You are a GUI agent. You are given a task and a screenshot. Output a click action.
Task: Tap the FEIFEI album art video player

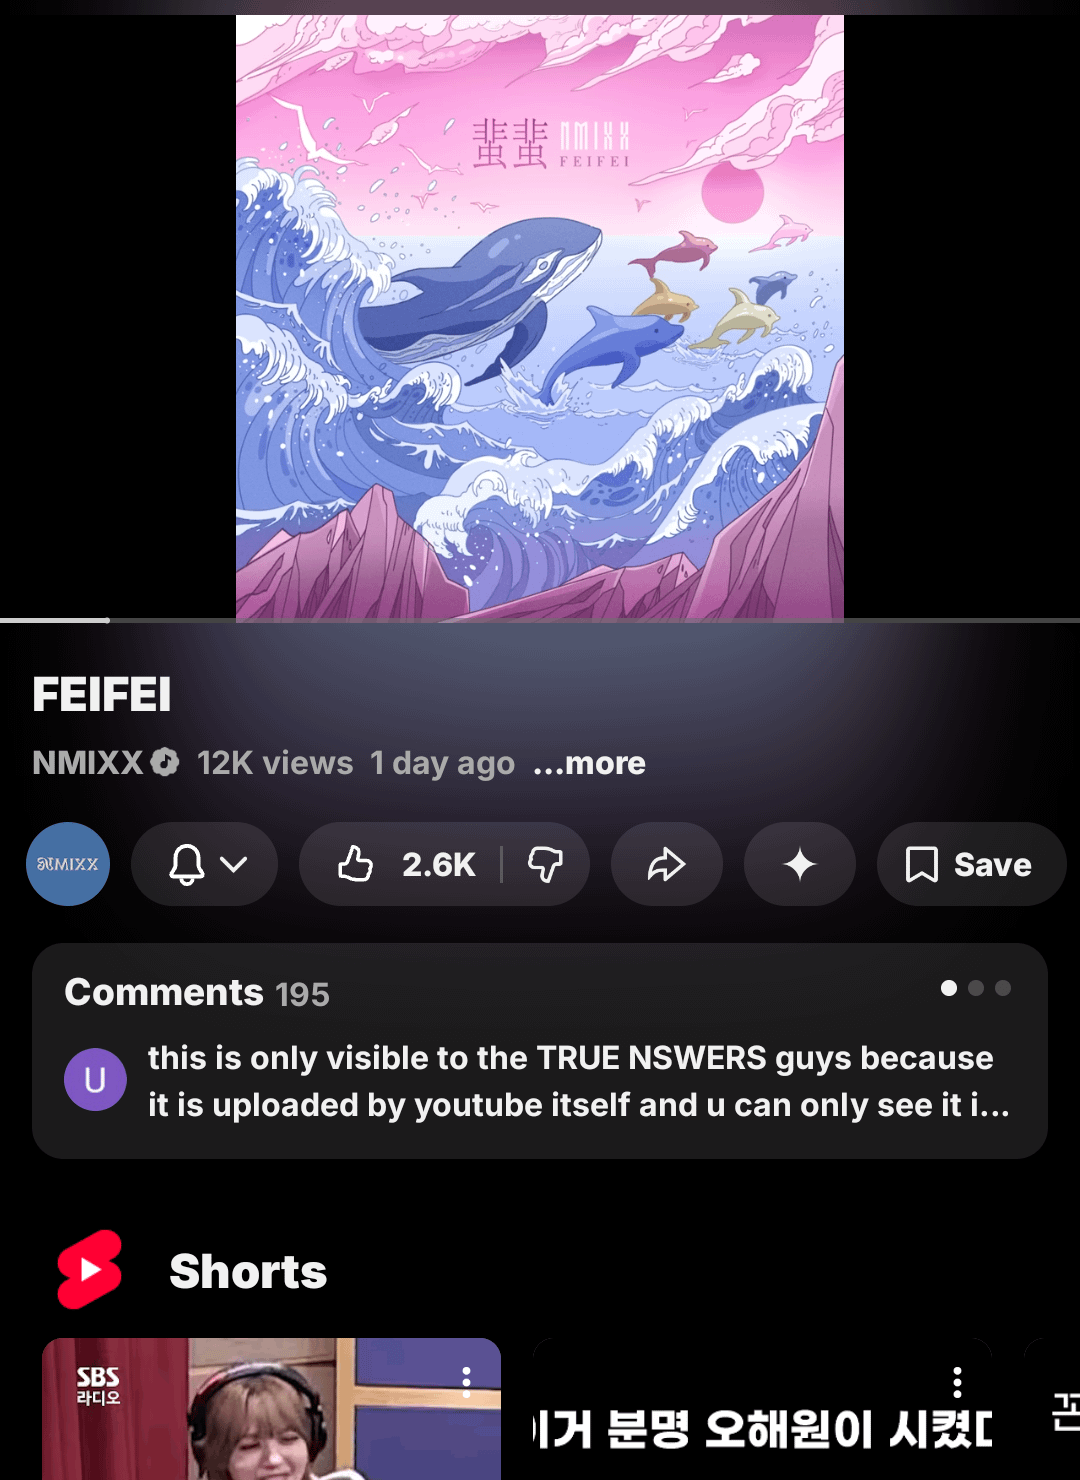point(540,318)
